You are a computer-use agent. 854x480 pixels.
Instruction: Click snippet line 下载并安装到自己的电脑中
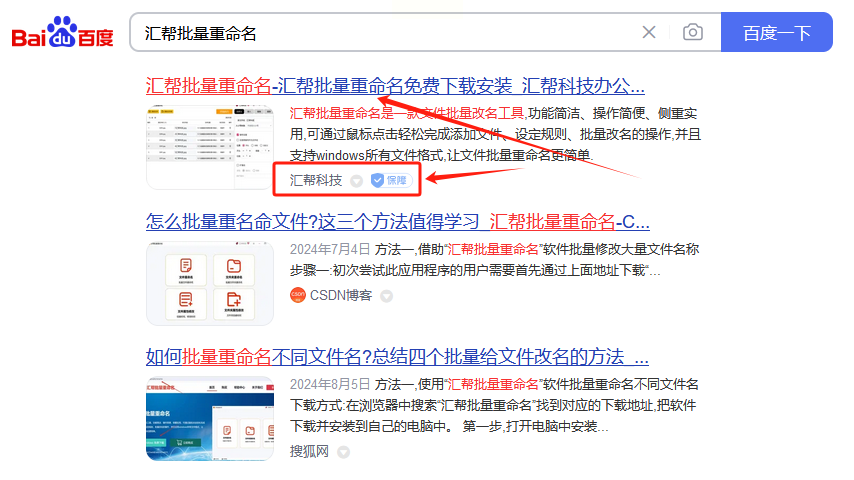(449, 427)
